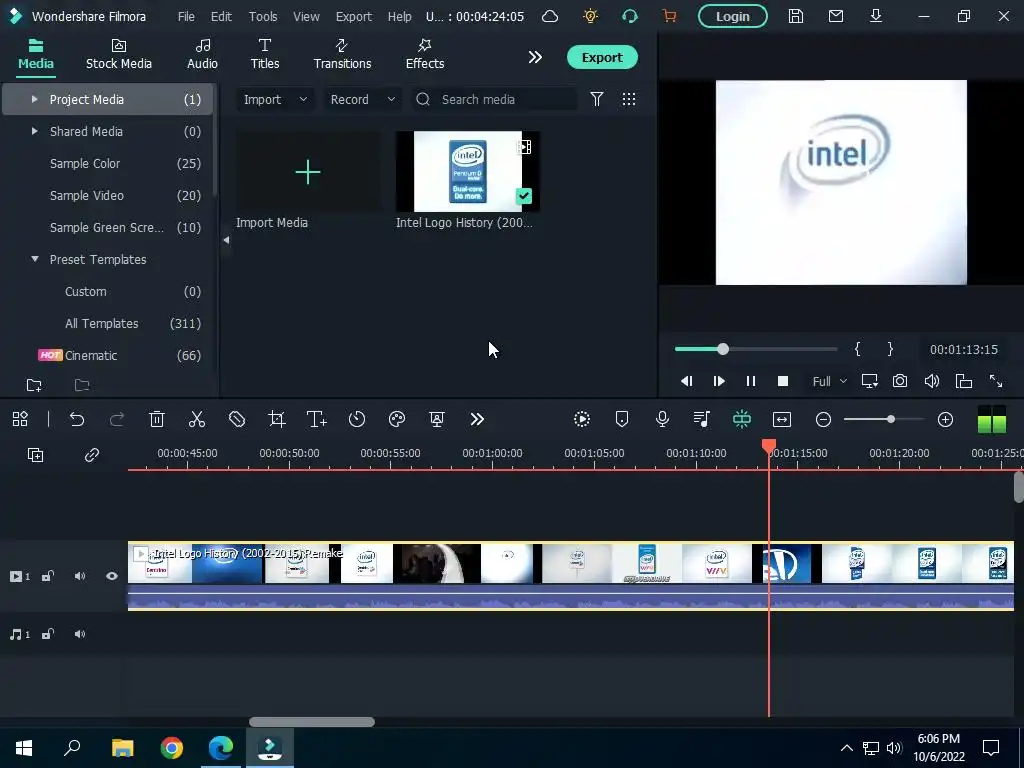Collapse media sidebar arrow
The height and width of the screenshot is (768, 1024).
226,240
